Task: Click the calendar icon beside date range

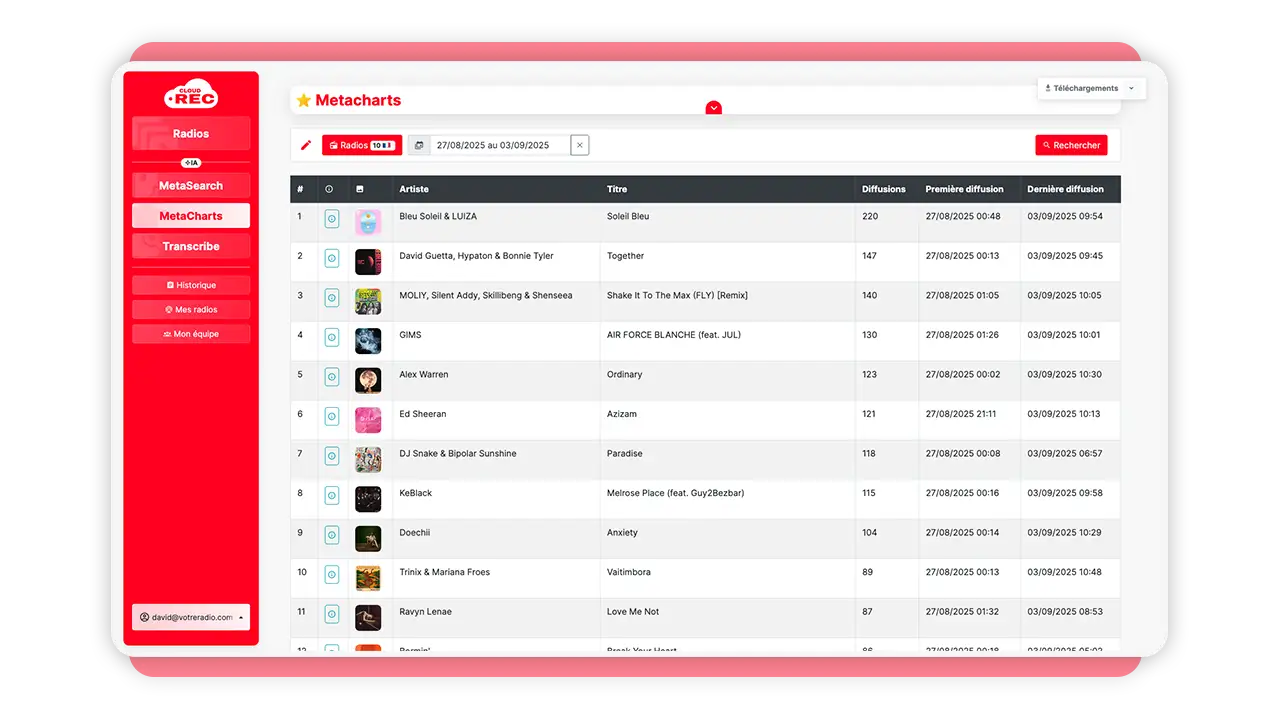Action: (x=419, y=145)
